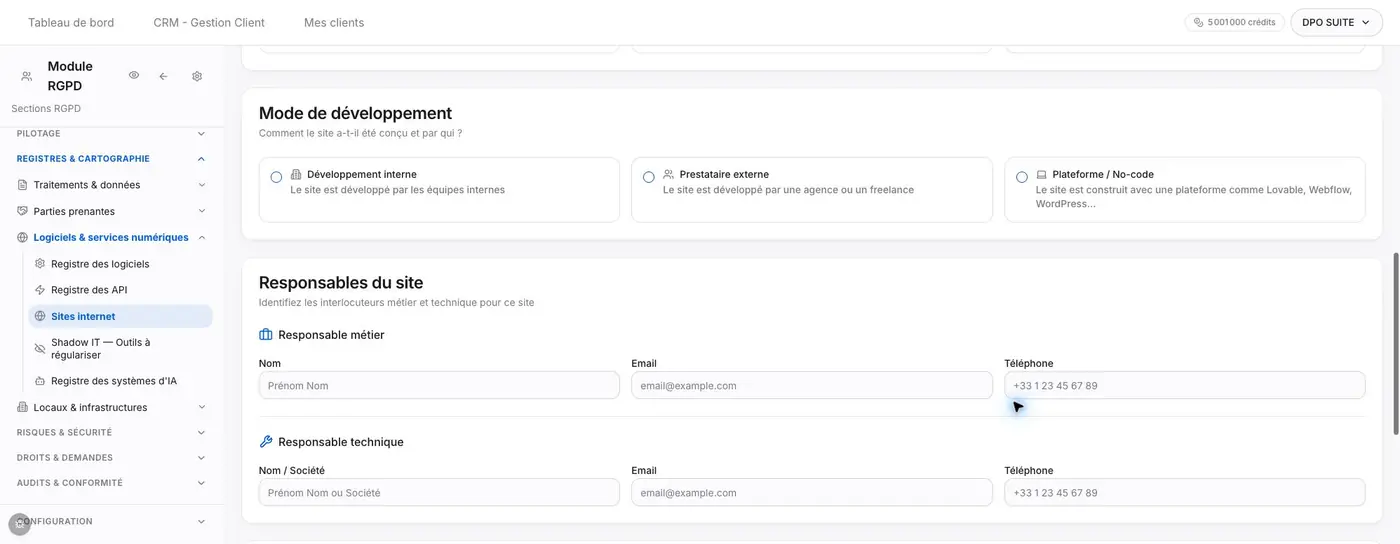1400x544 pixels.
Task: Click the globe icon for Logiciels & services numériques
Action: (23, 238)
